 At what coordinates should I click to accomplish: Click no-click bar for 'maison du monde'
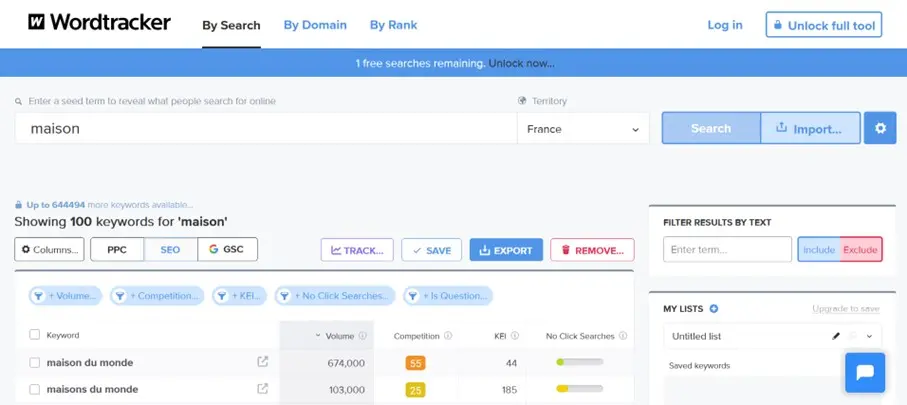tap(580, 362)
